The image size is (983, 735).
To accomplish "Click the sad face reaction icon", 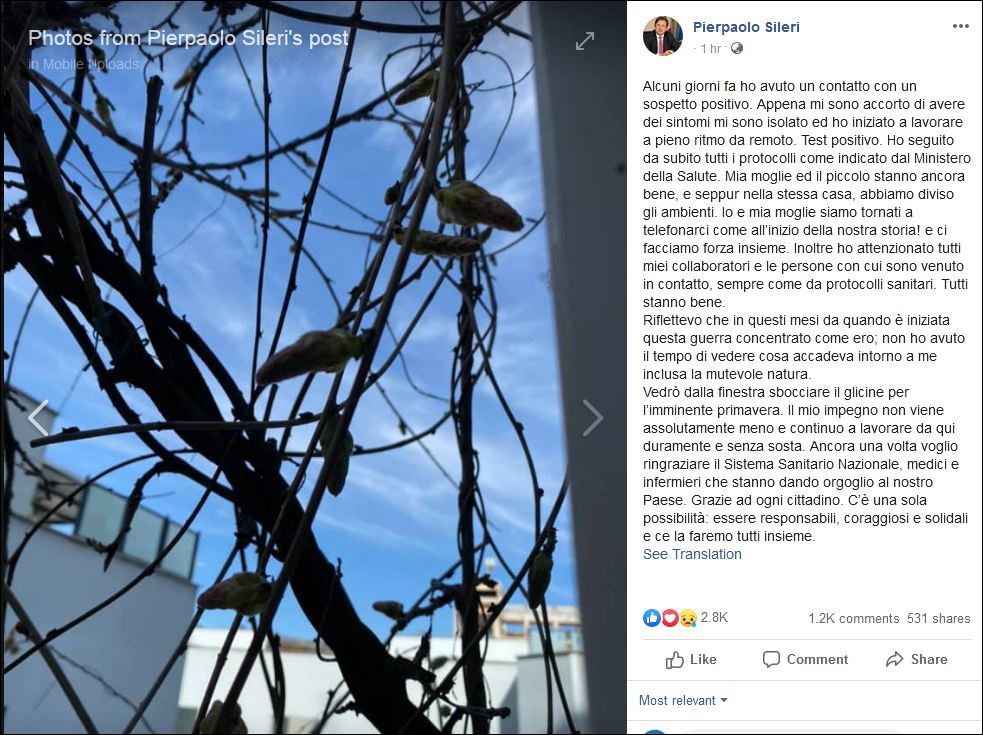I will (x=688, y=618).
